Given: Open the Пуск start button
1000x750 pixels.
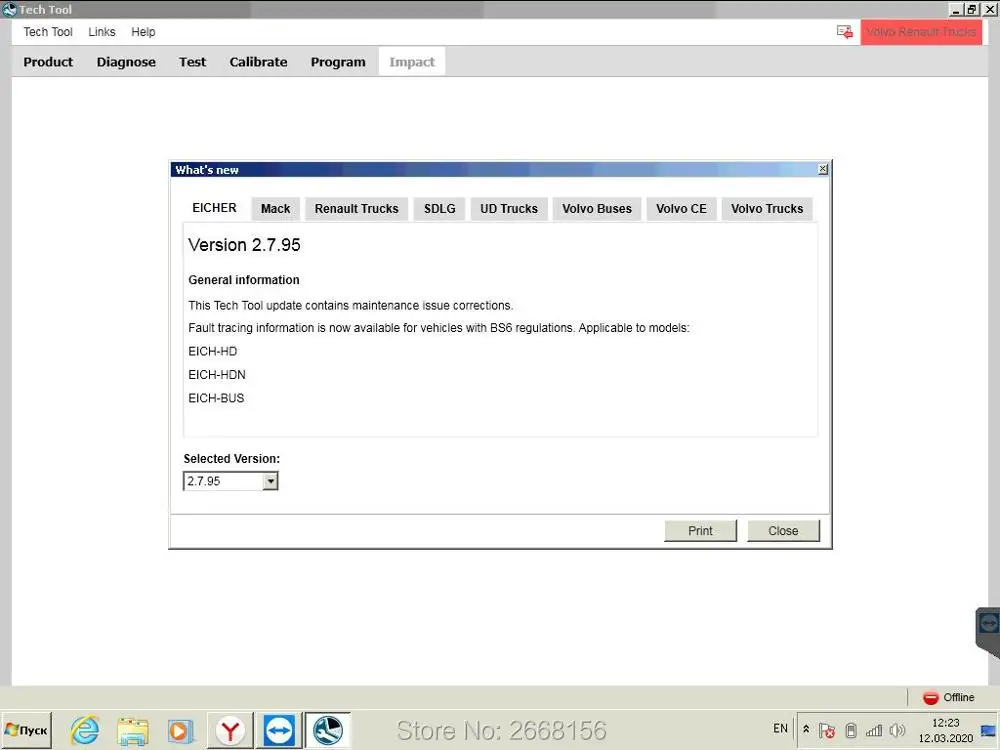Looking at the screenshot, I should 26,730.
